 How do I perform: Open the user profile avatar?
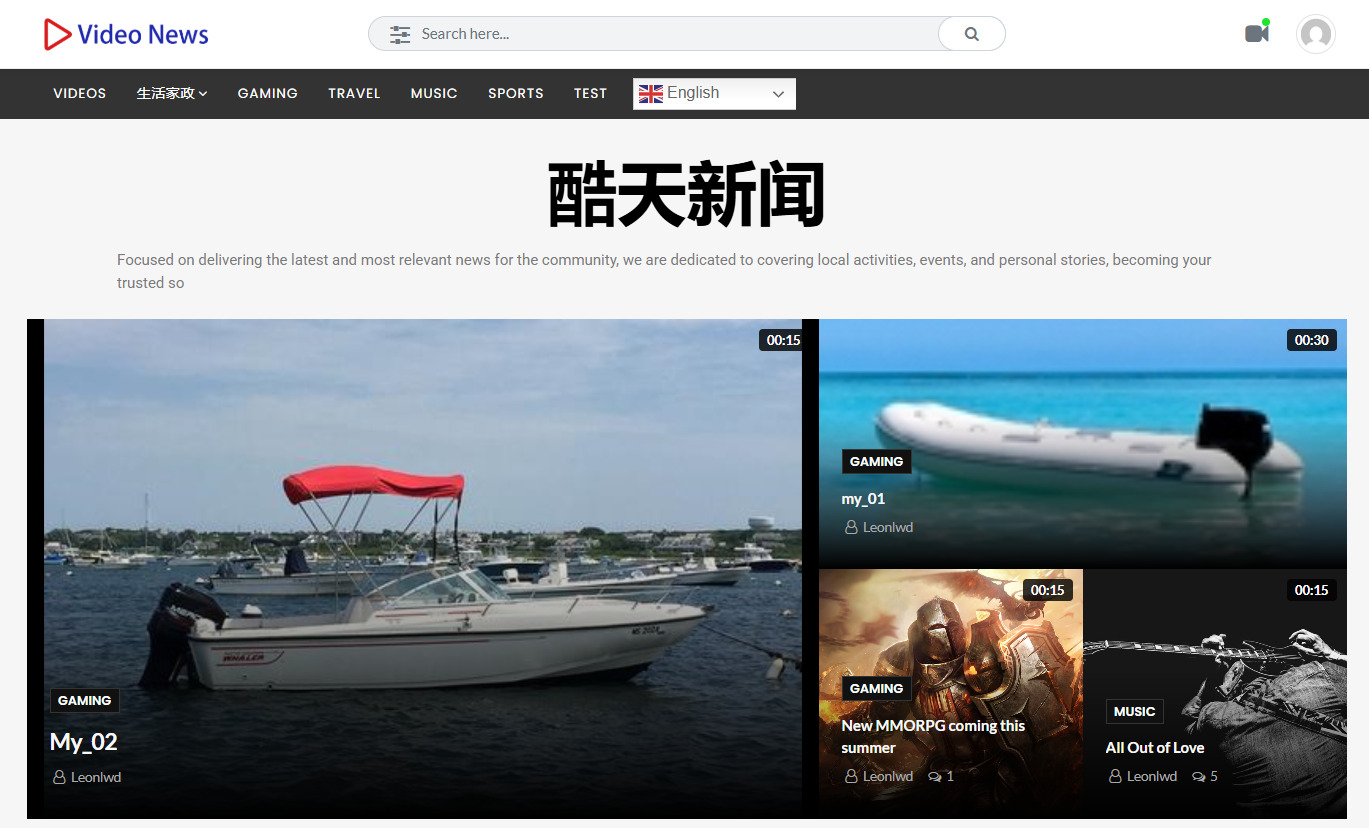click(x=1315, y=34)
